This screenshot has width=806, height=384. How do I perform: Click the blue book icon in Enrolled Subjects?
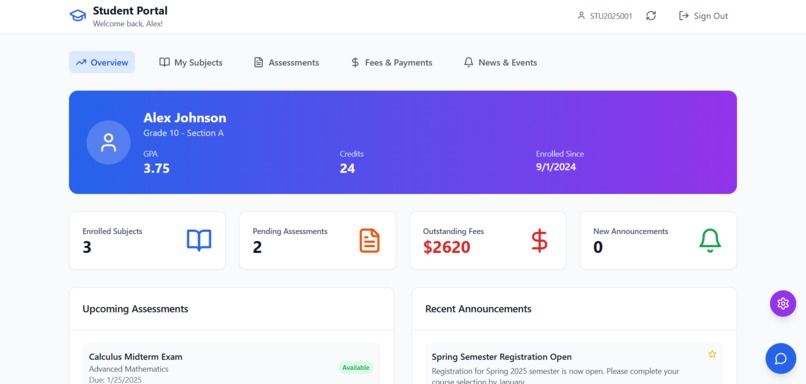[199, 240]
